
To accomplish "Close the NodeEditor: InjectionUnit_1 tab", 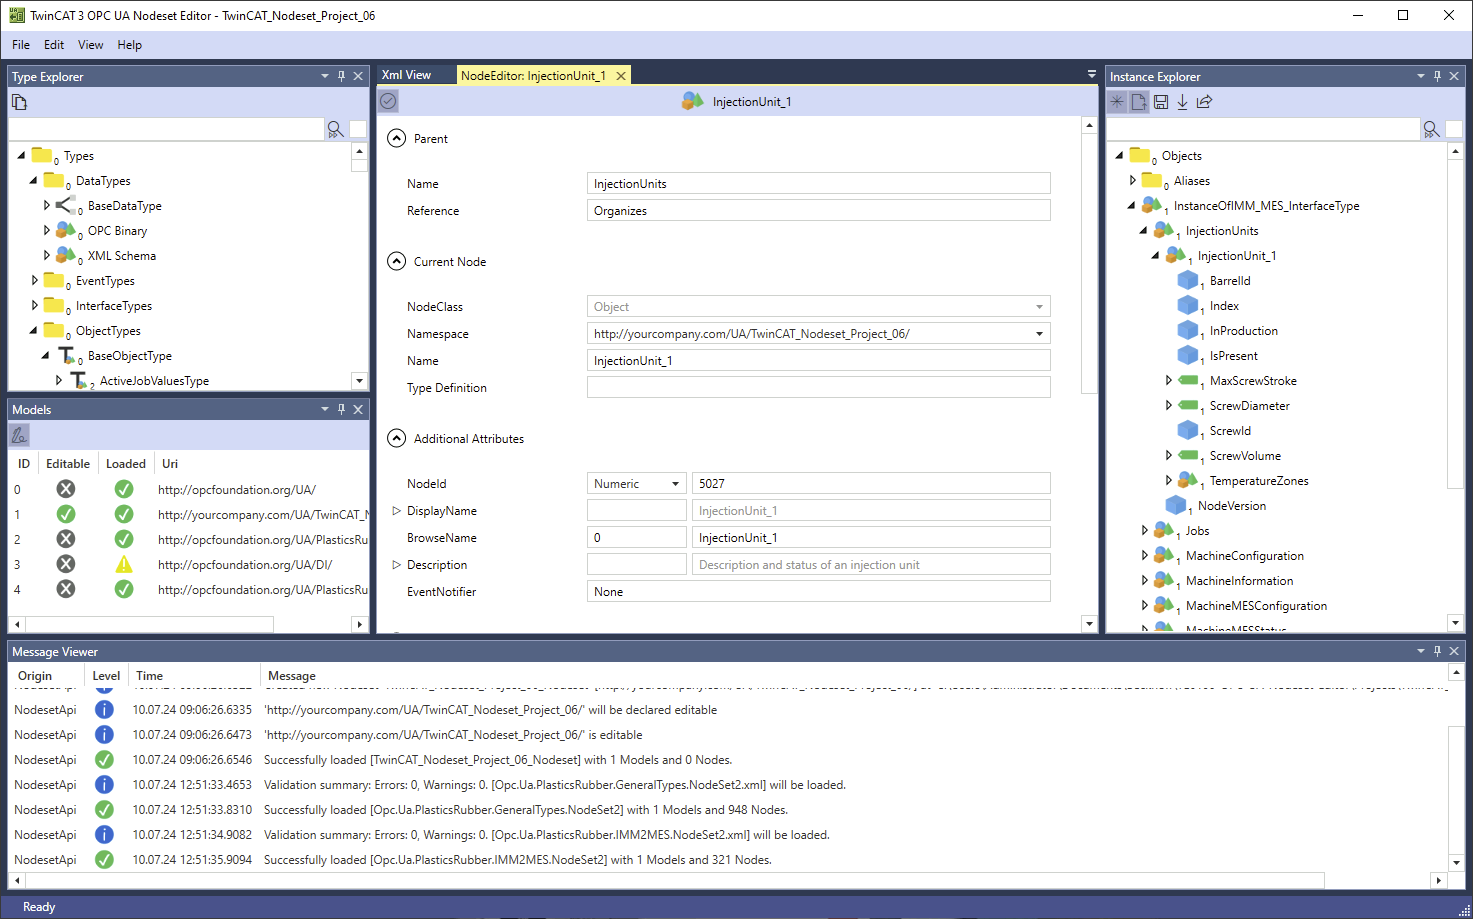I will [x=621, y=76].
